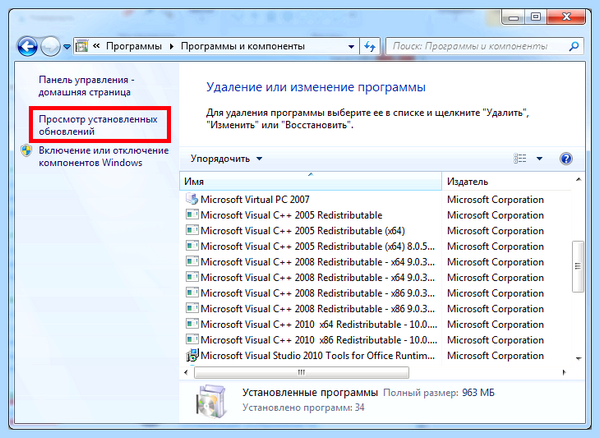The width and height of the screenshot is (600, 438).
Task: Click Microsoft Corporation publisher for Virtual PC 2007
Action: [495, 199]
